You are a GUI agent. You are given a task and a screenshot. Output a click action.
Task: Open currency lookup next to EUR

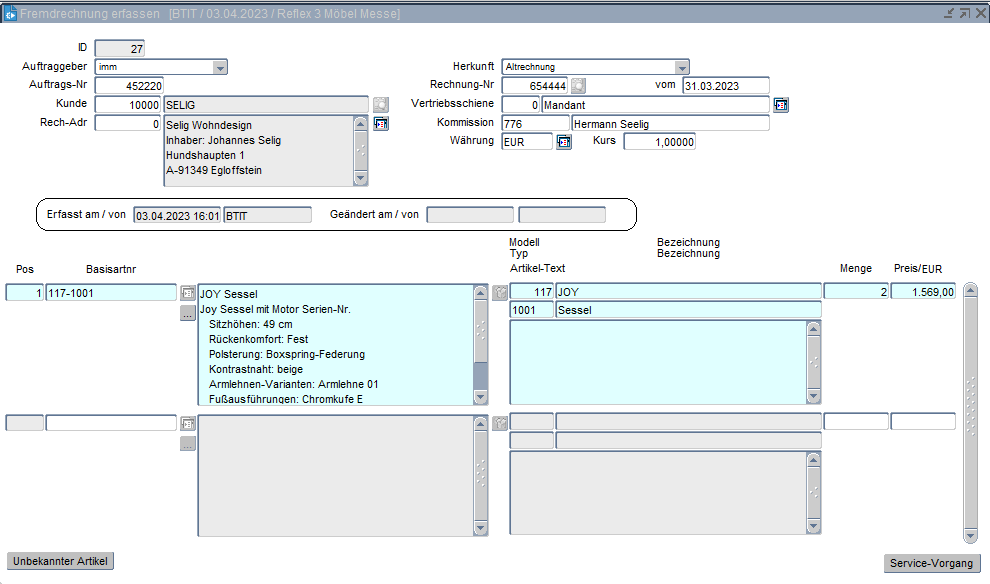click(564, 142)
